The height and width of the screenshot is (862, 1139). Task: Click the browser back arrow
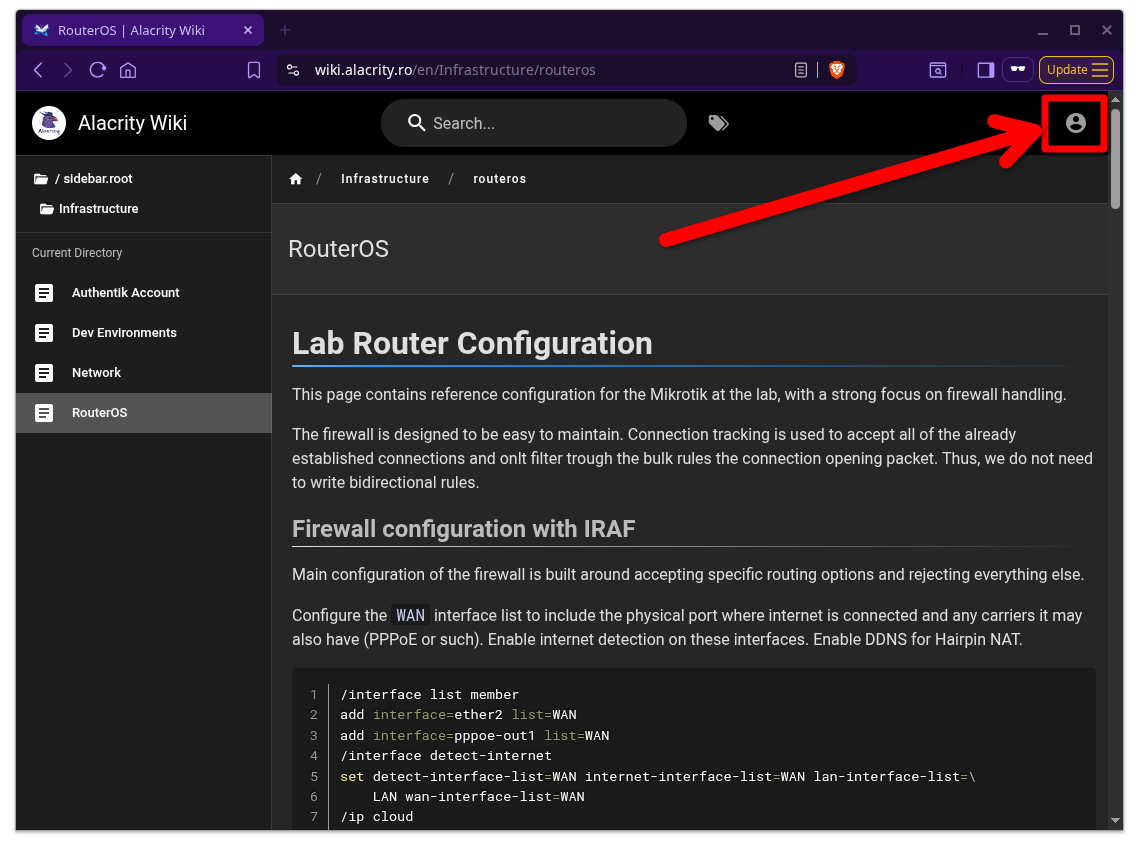38,70
